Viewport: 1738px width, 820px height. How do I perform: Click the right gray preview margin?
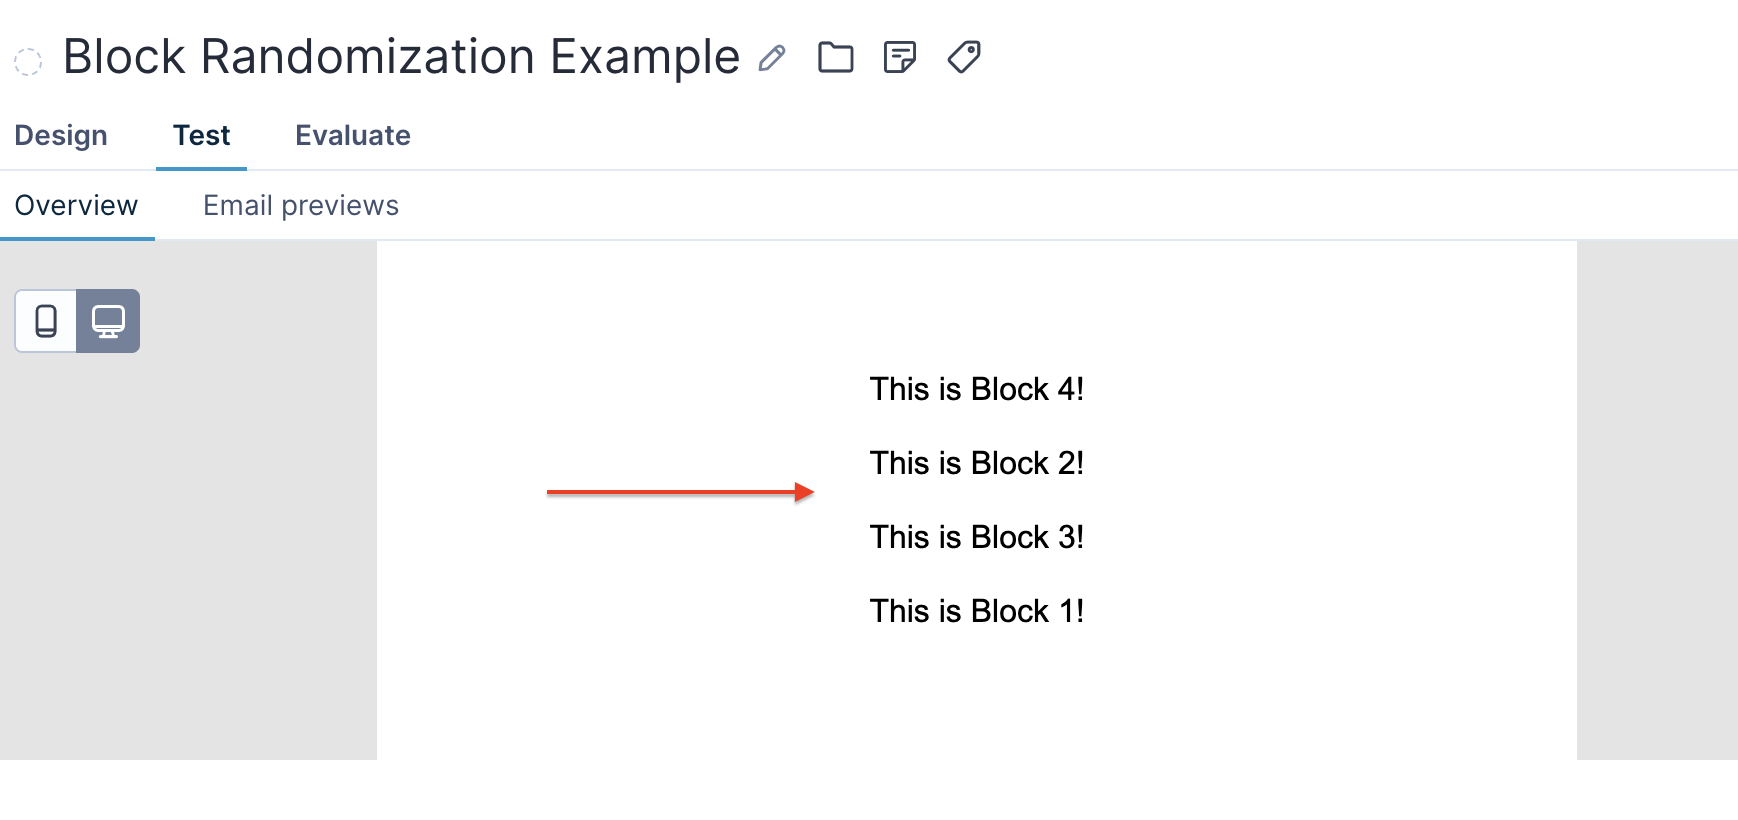pyautogui.click(x=1657, y=500)
